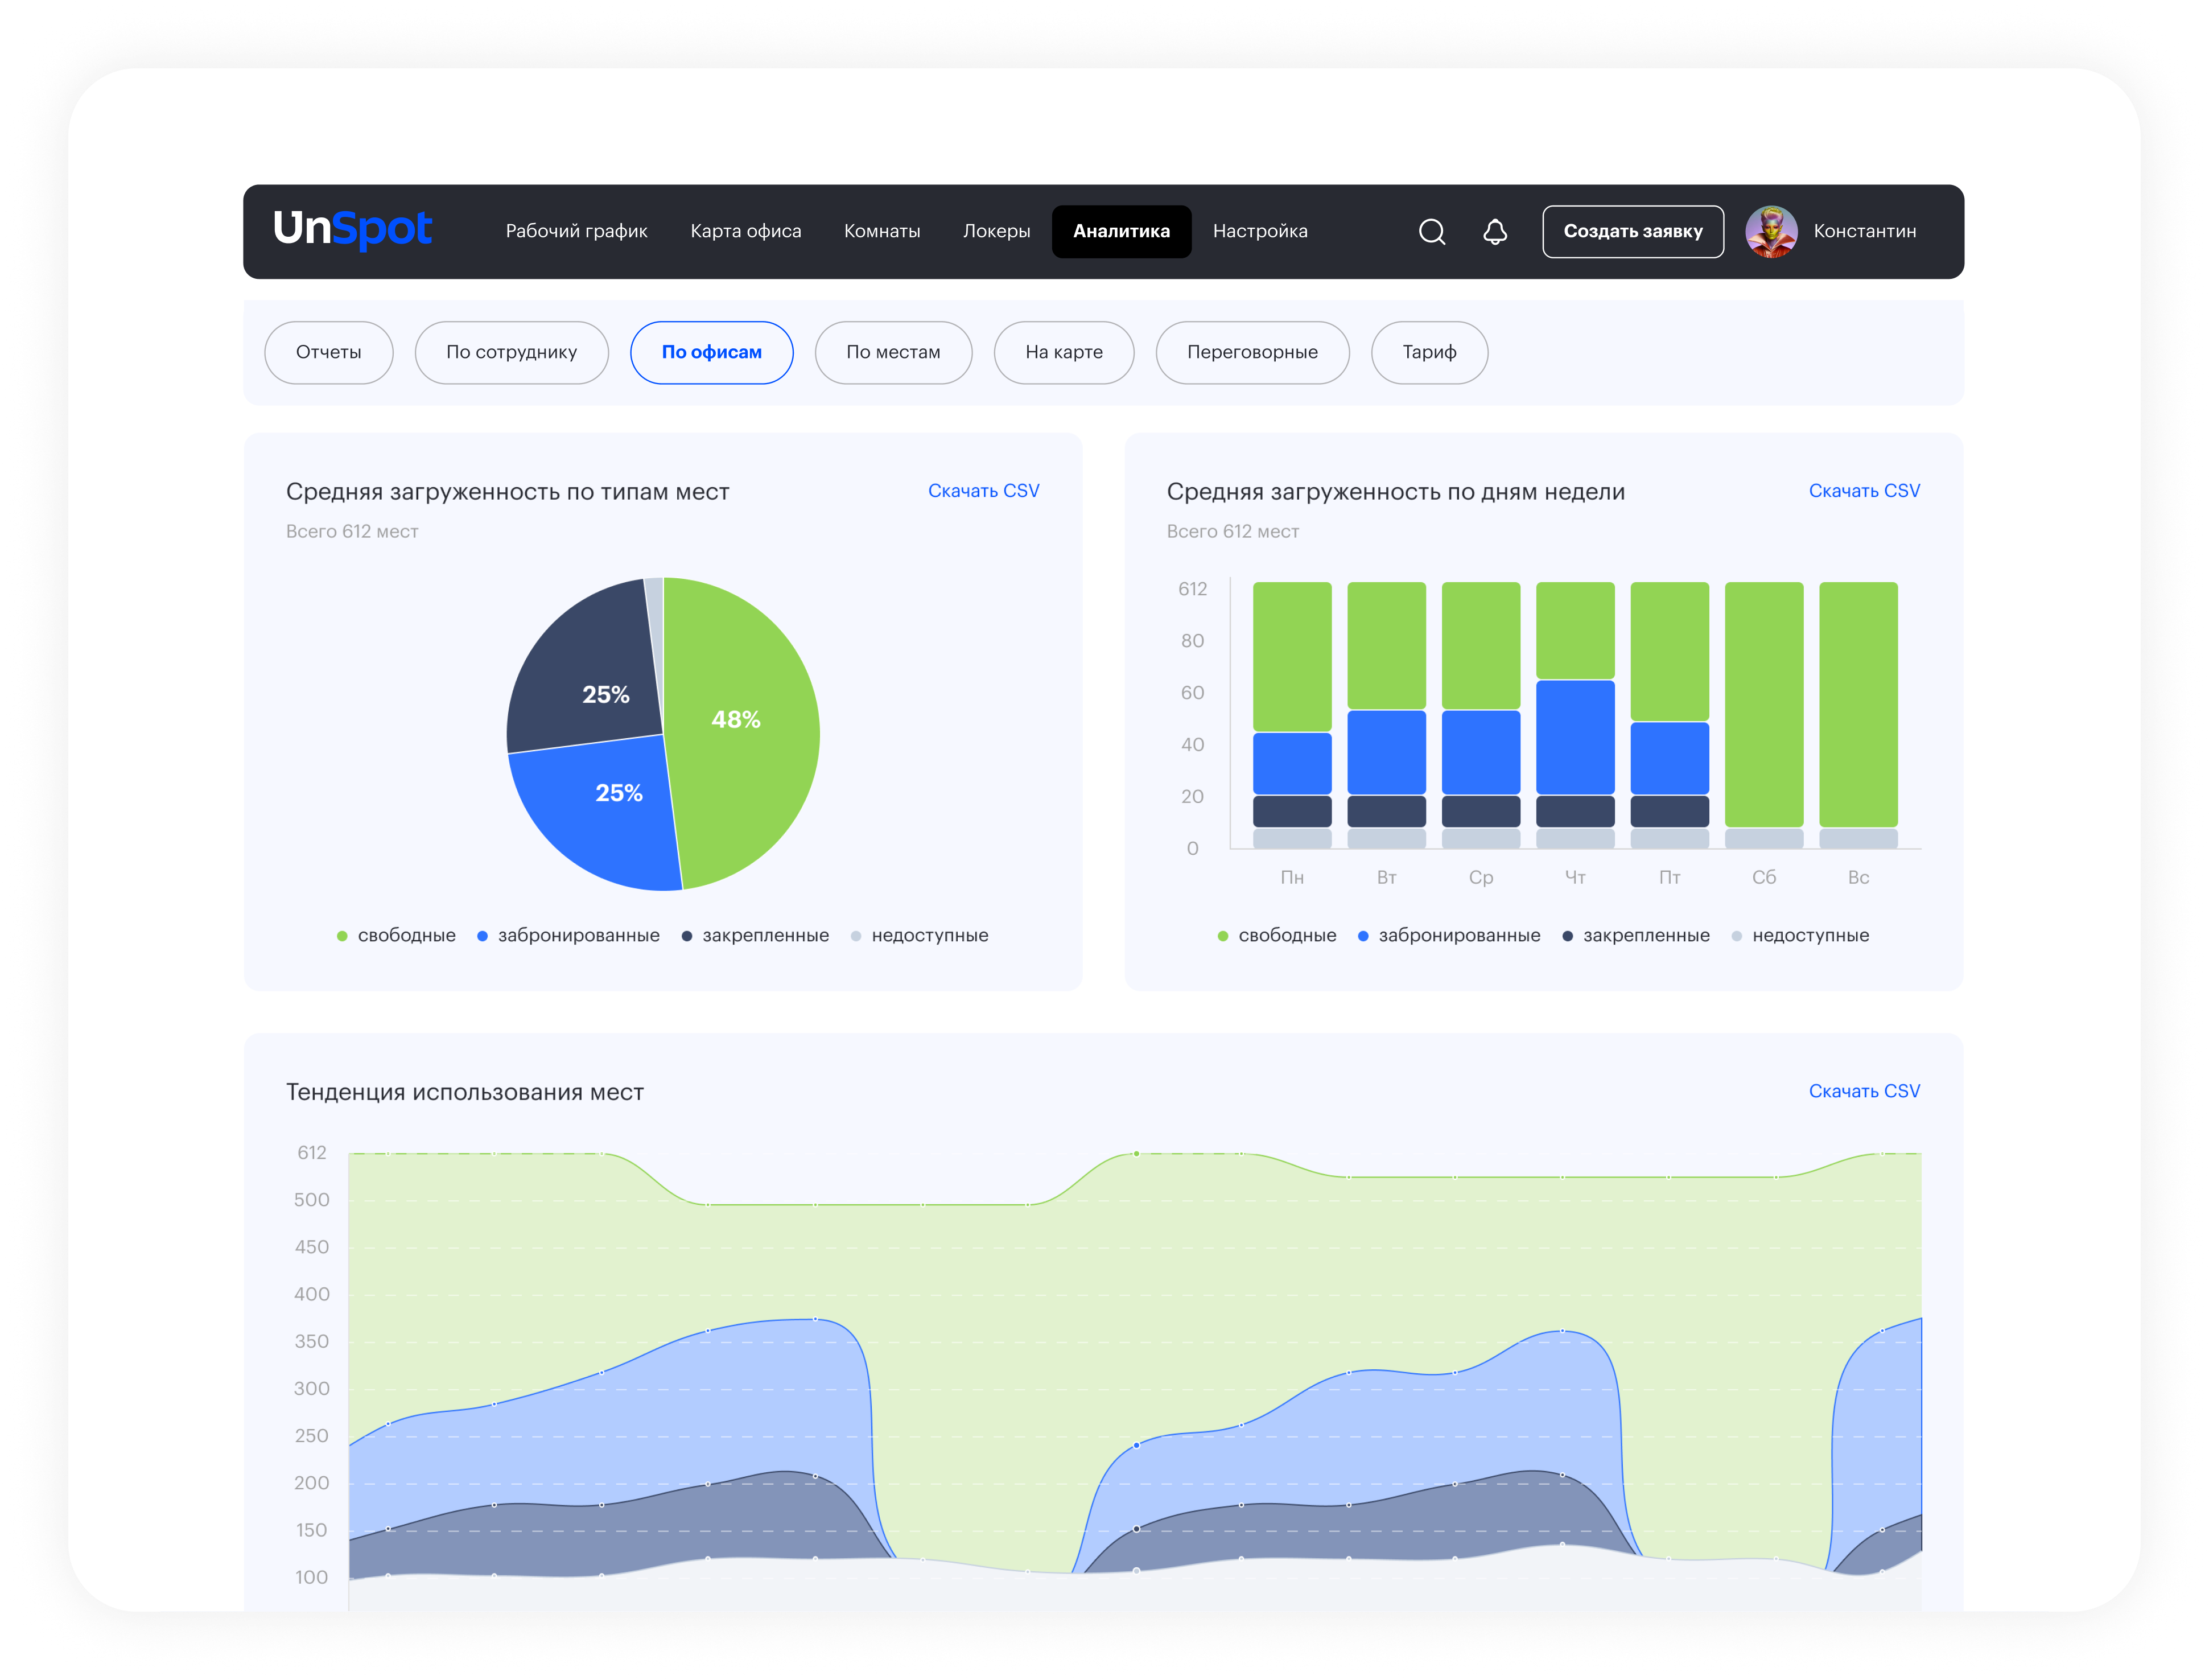Go to Карта офиса section

(745, 232)
